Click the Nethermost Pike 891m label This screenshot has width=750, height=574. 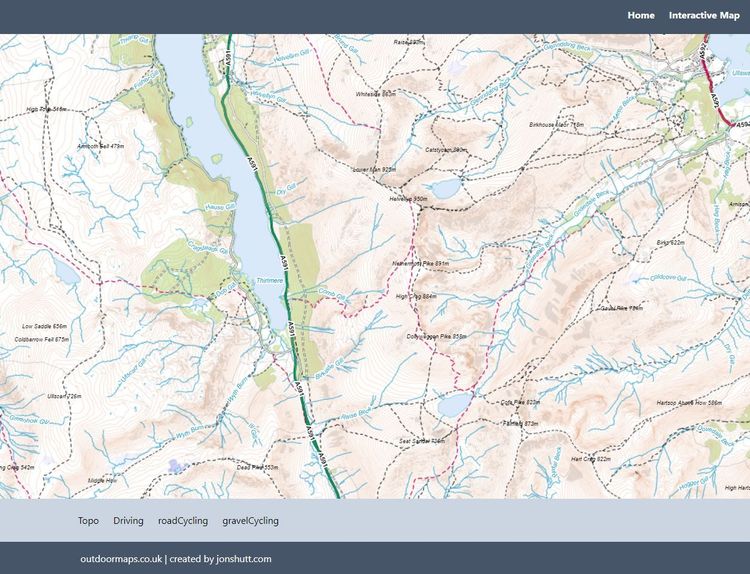pyautogui.click(x=420, y=264)
